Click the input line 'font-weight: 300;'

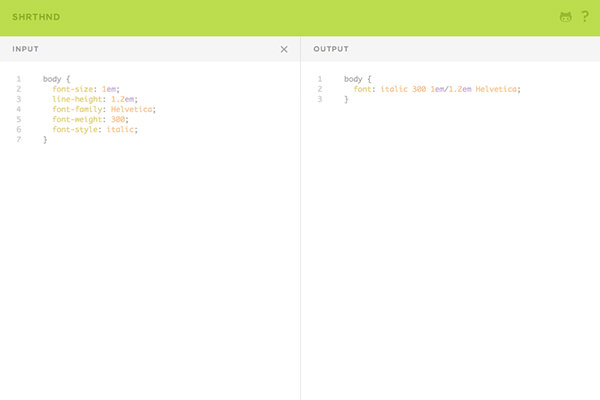tap(90, 119)
